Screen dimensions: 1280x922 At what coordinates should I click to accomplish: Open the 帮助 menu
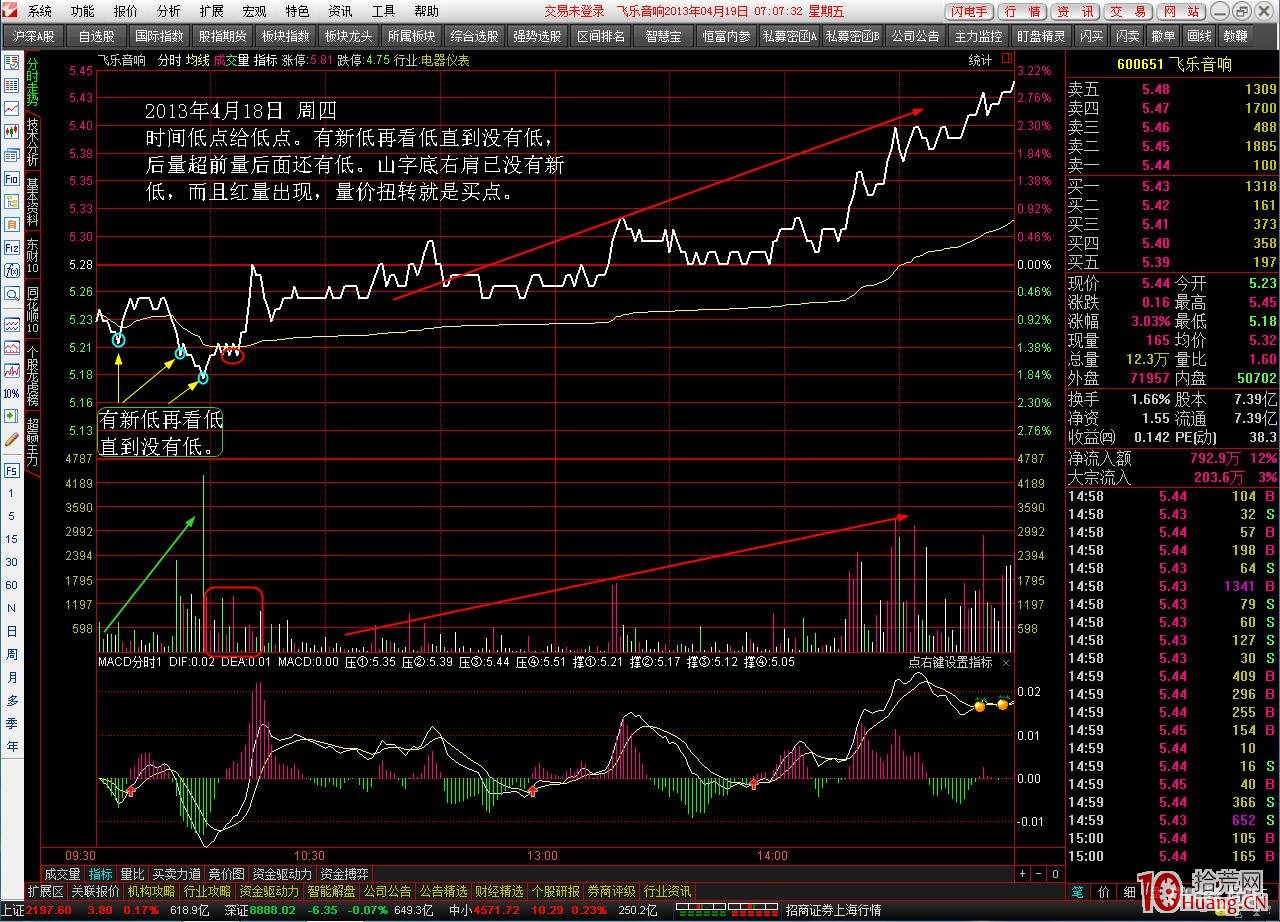tap(426, 11)
